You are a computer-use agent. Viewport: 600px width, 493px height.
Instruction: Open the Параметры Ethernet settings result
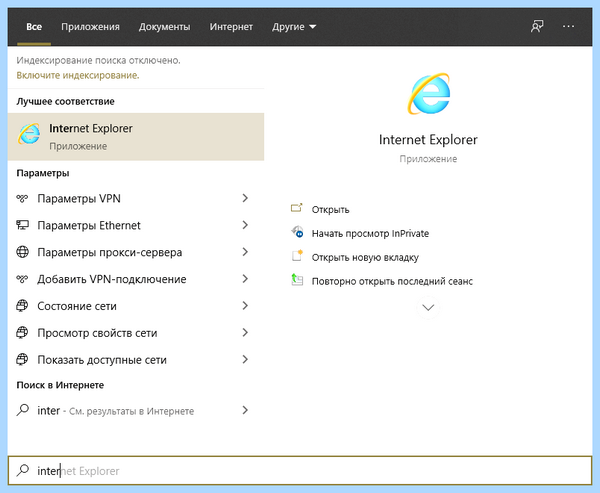coord(136,225)
